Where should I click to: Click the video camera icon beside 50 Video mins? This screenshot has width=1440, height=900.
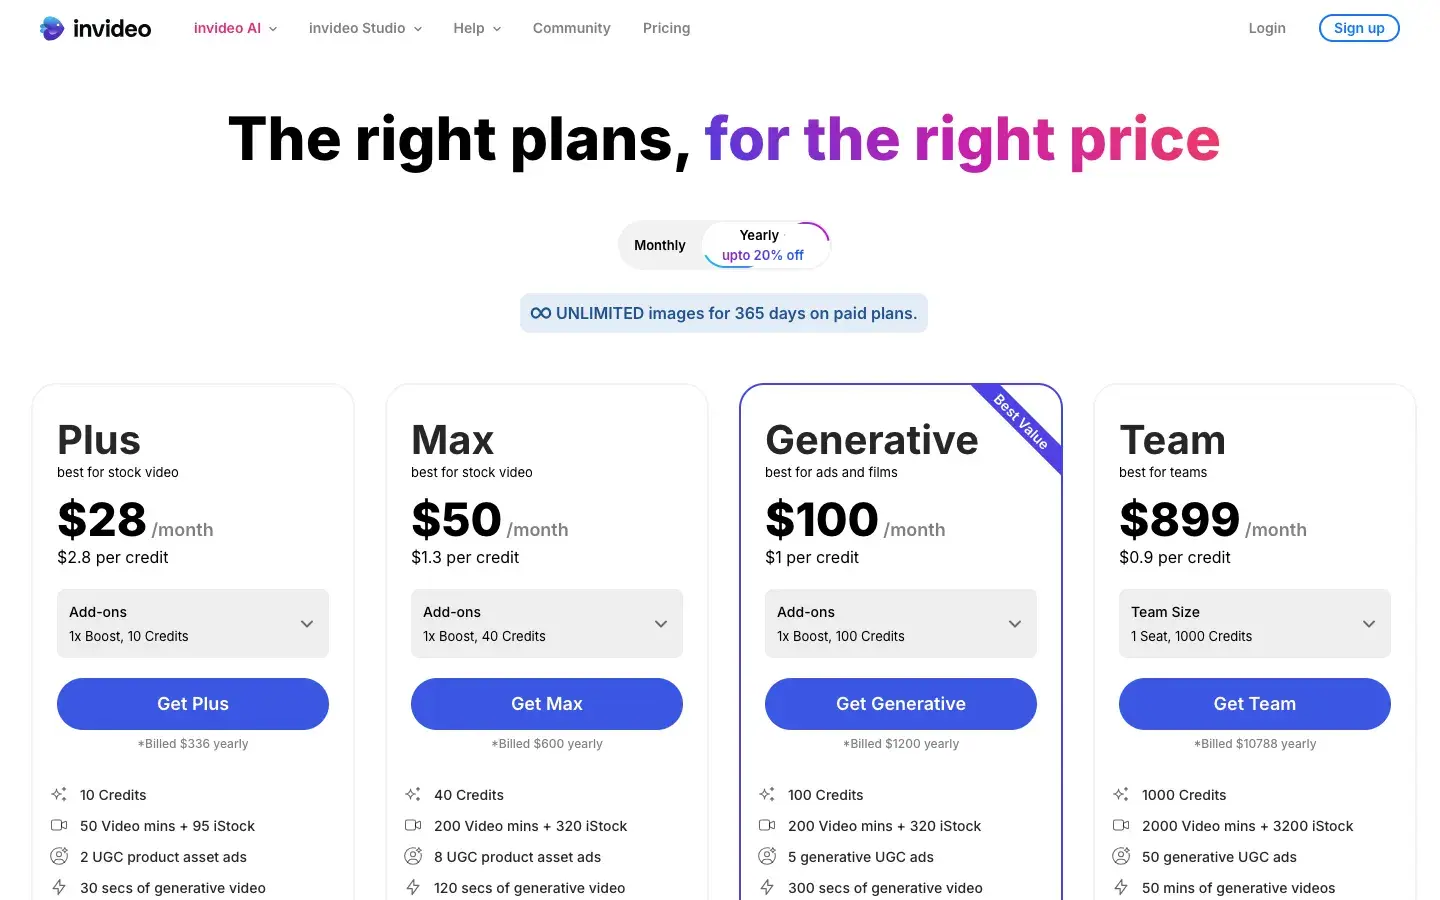coord(59,826)
